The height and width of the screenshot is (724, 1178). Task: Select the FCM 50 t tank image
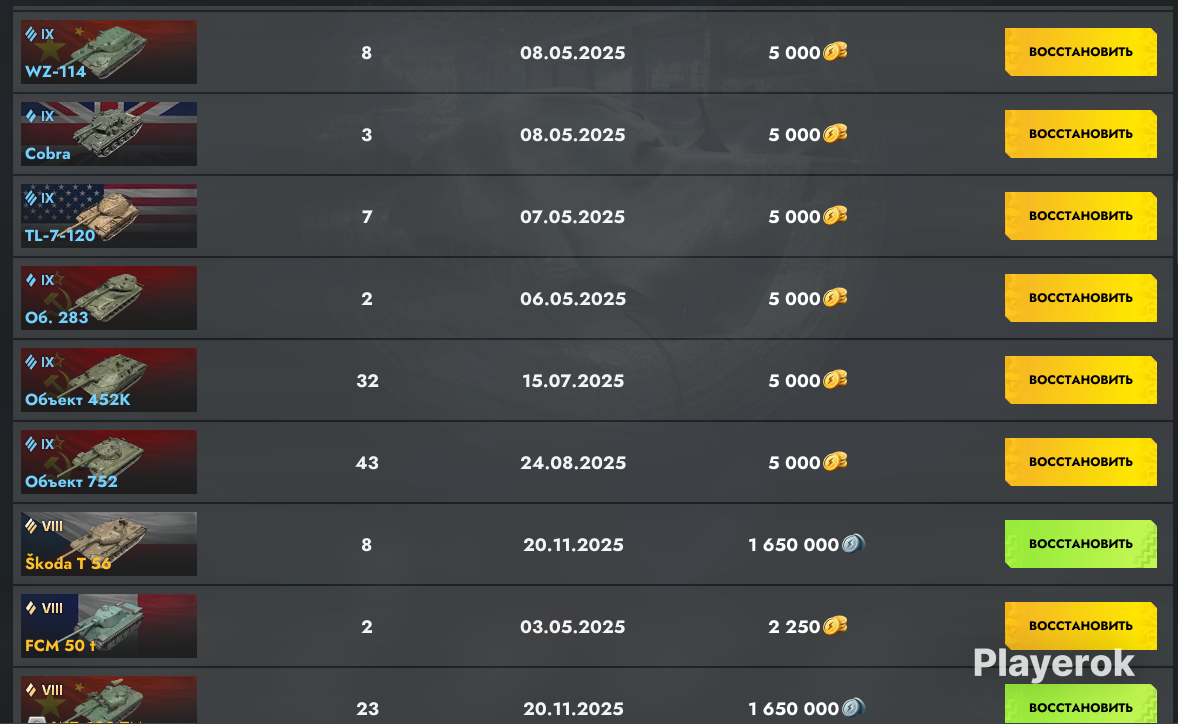click(x=109, y=626)
